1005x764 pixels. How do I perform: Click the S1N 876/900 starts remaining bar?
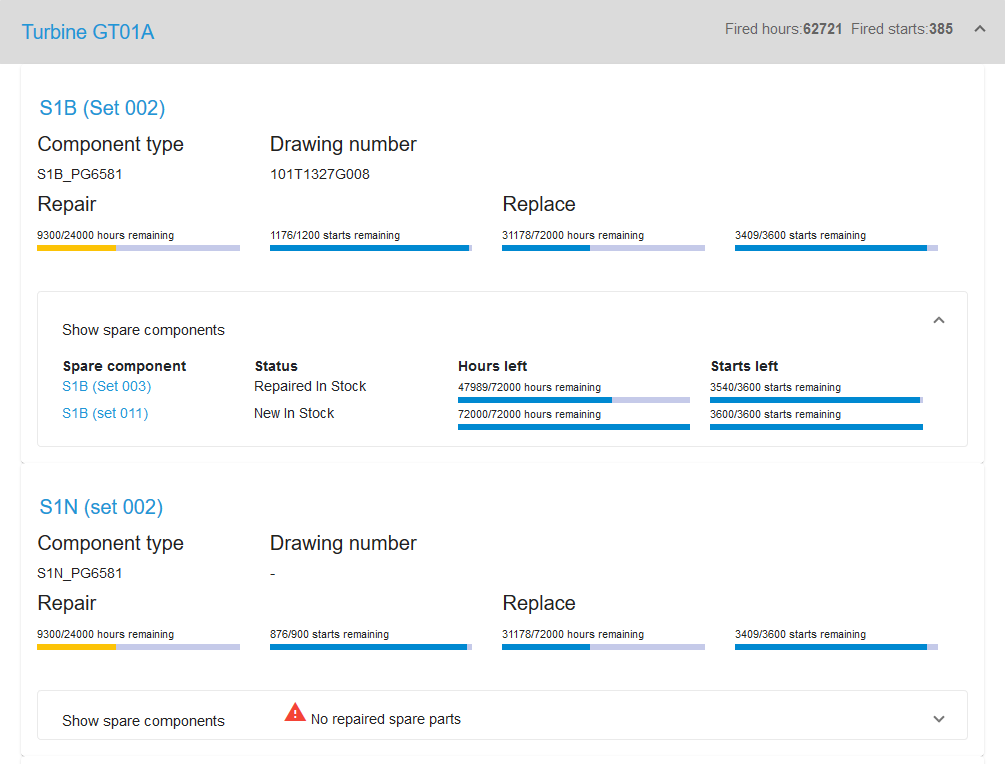pyautogui.click(x=370, y=647)
